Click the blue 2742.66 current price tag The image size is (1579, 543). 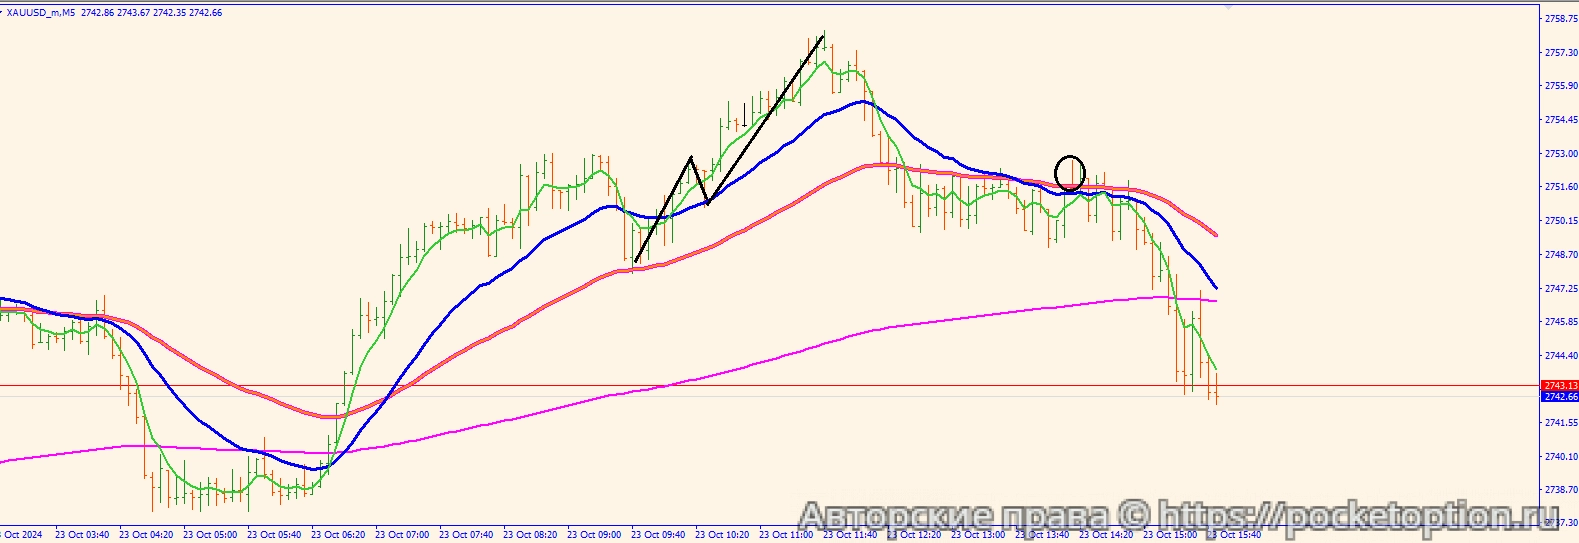coord(1559,397)
